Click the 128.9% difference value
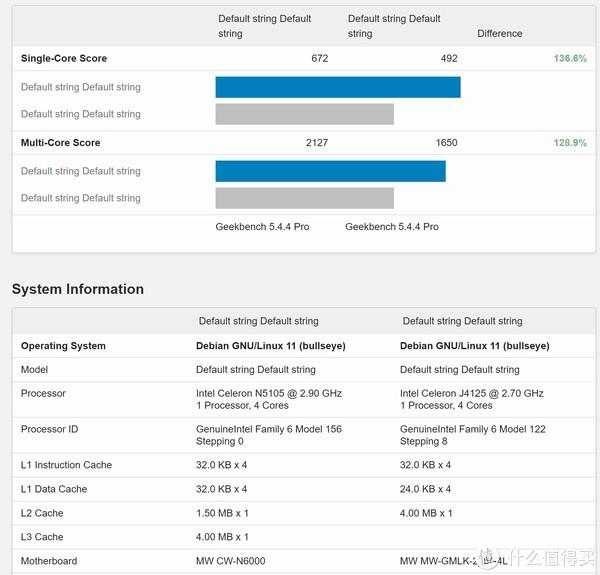Image resolution: width=600 pixels, height=575 pixels. tap(570, 143)
